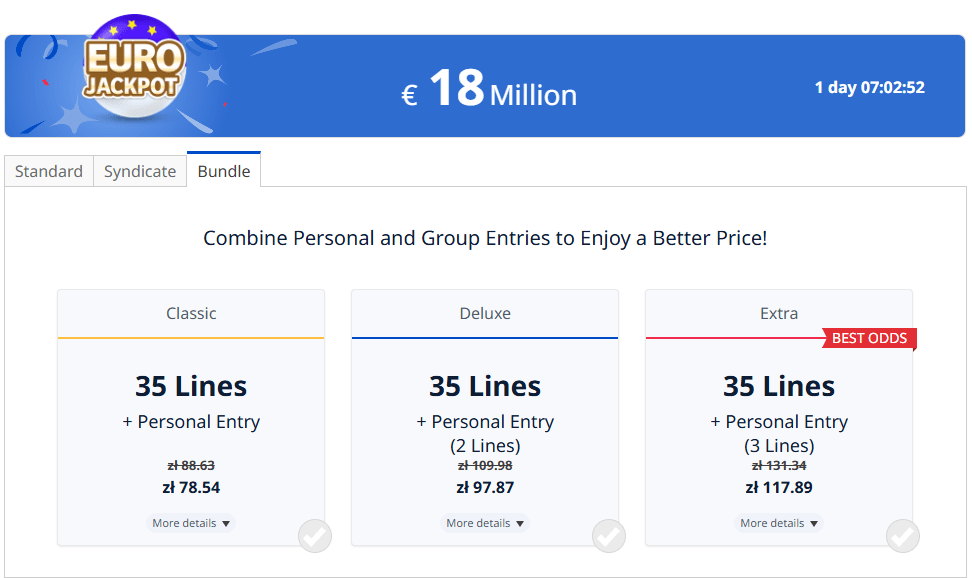Image resolution: width=972 pixels, height=578 pixels.
Task: Click the countdown timer
Action: click(870, 87)
